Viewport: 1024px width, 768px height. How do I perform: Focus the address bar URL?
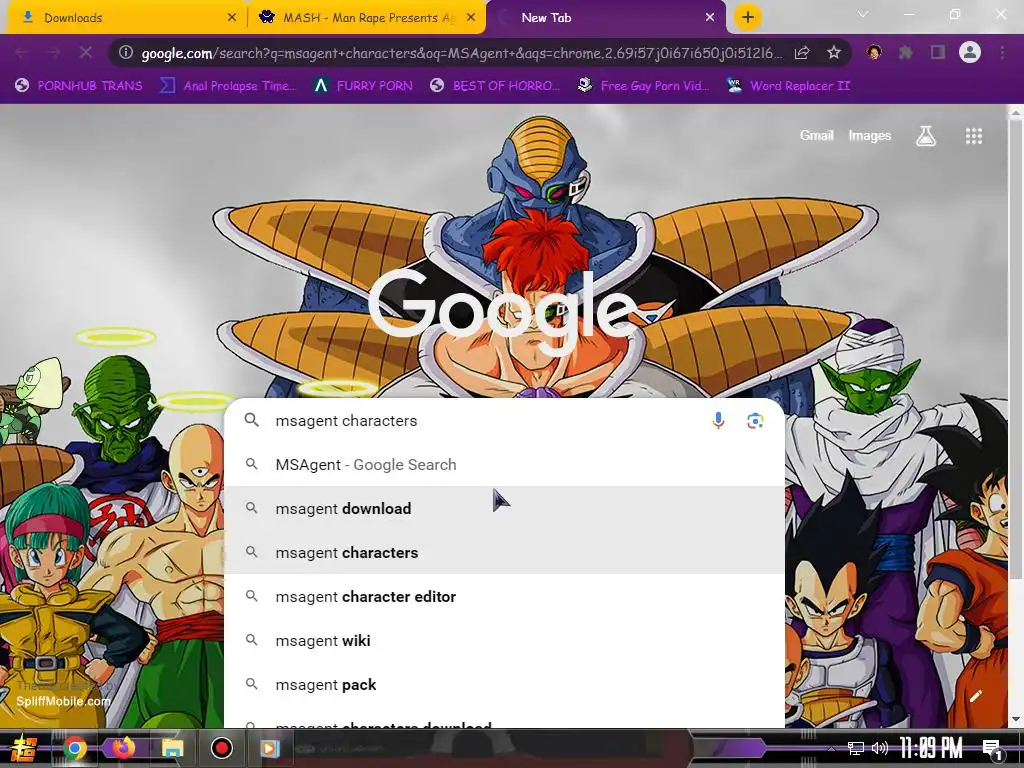(x=461, y=53)
